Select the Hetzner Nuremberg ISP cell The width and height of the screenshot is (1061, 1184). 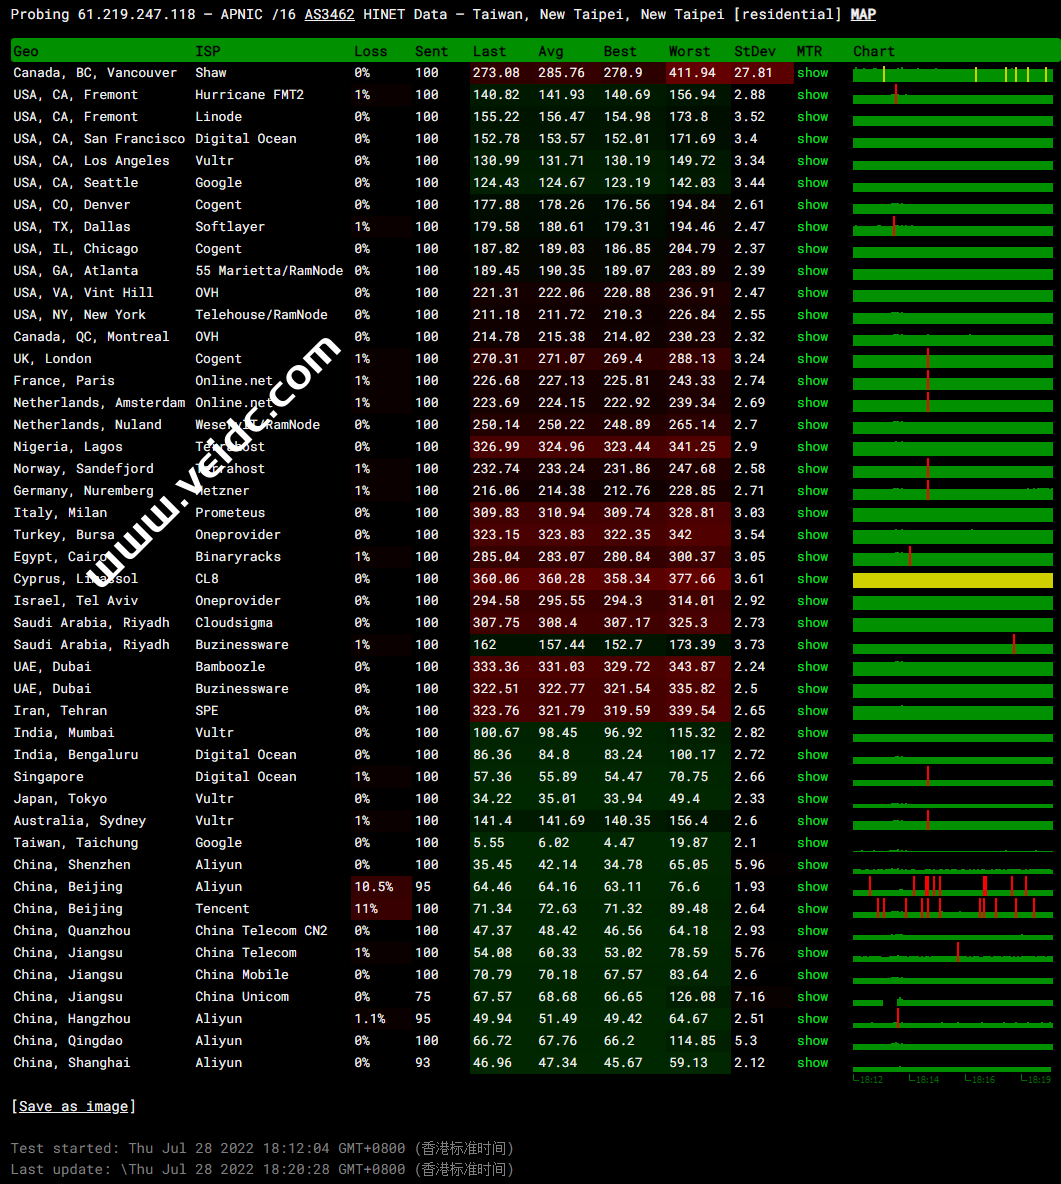[222, 490]
